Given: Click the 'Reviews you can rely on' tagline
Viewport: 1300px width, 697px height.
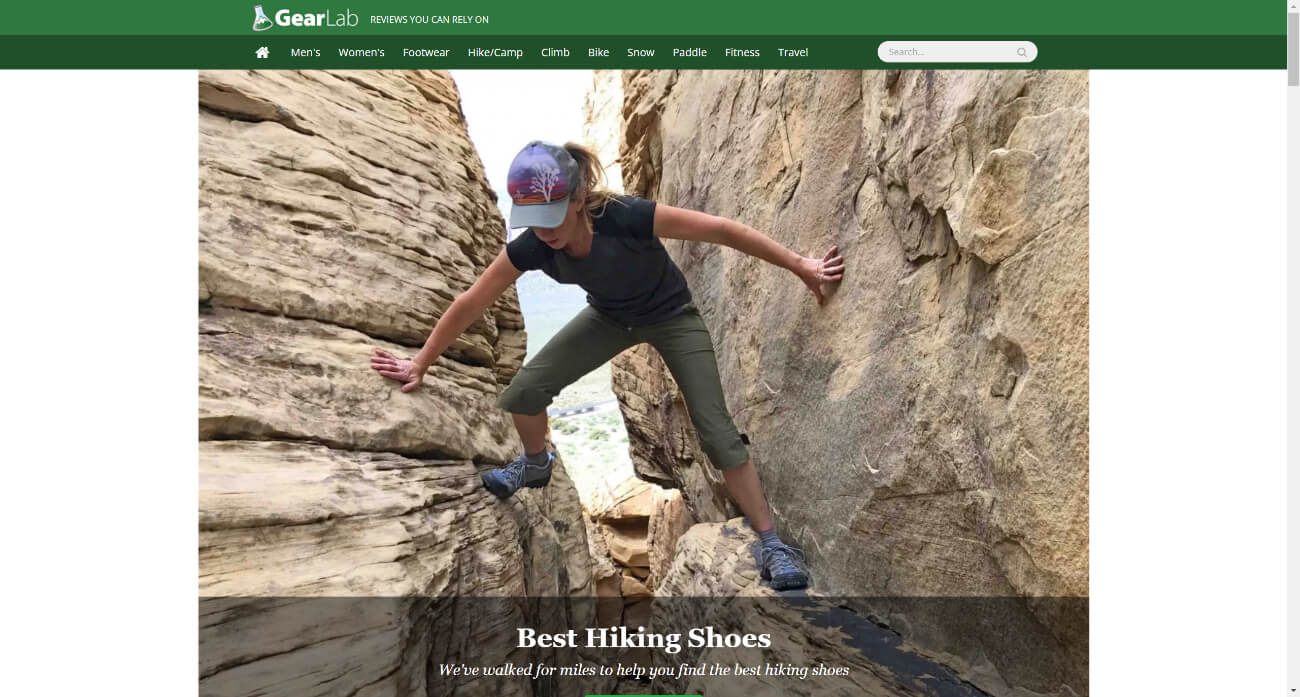Looking at the screenshot, I should coord(429,20).
